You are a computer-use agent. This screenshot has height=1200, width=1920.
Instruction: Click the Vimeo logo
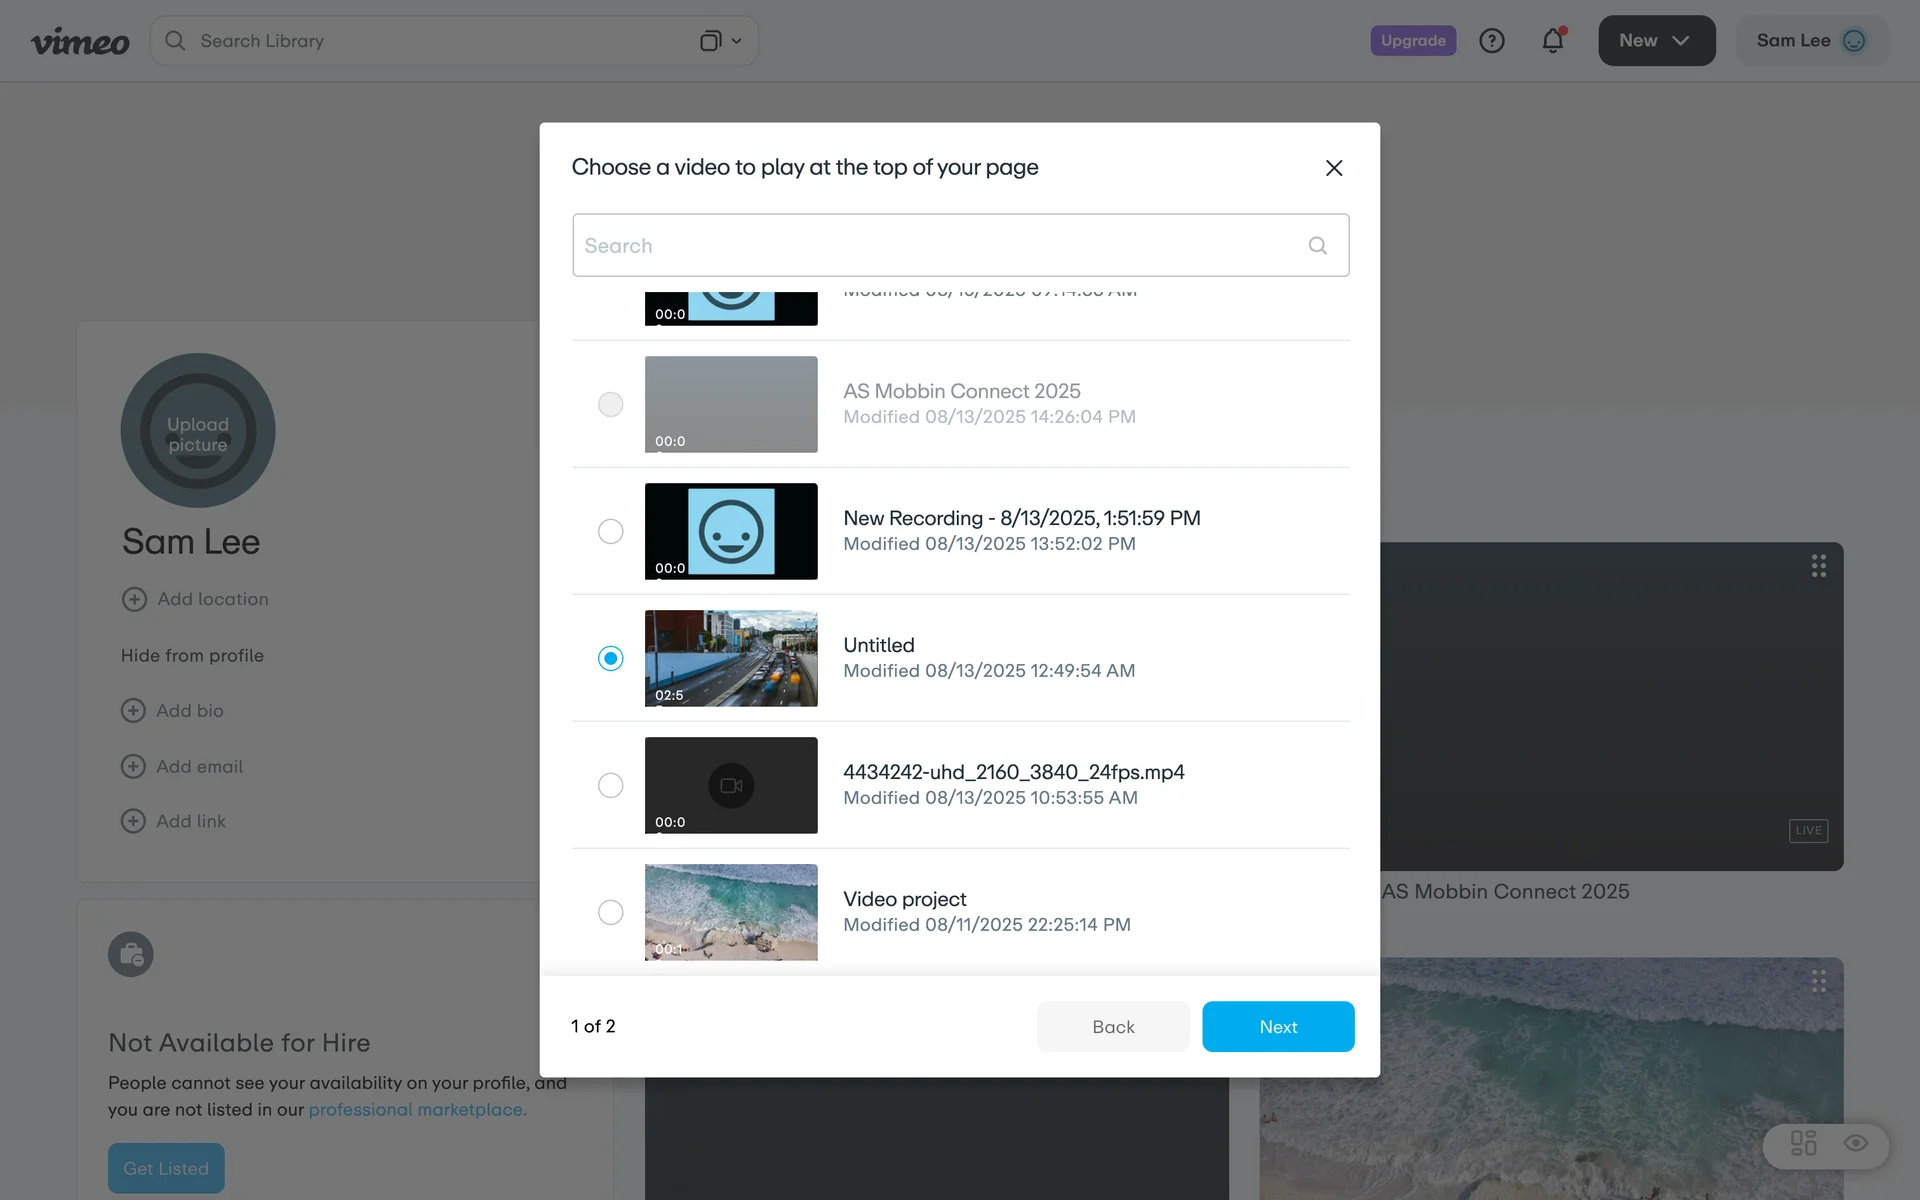click(x=80, y=41)
